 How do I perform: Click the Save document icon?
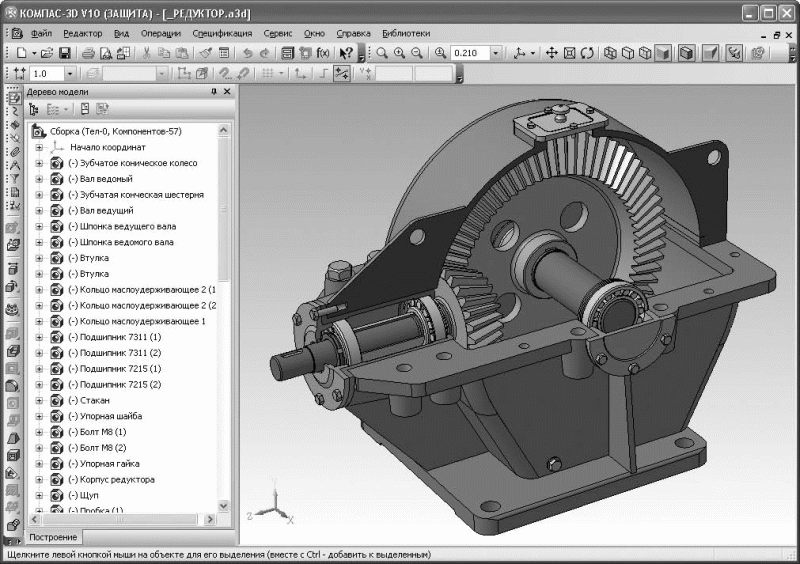pos(65,52)
